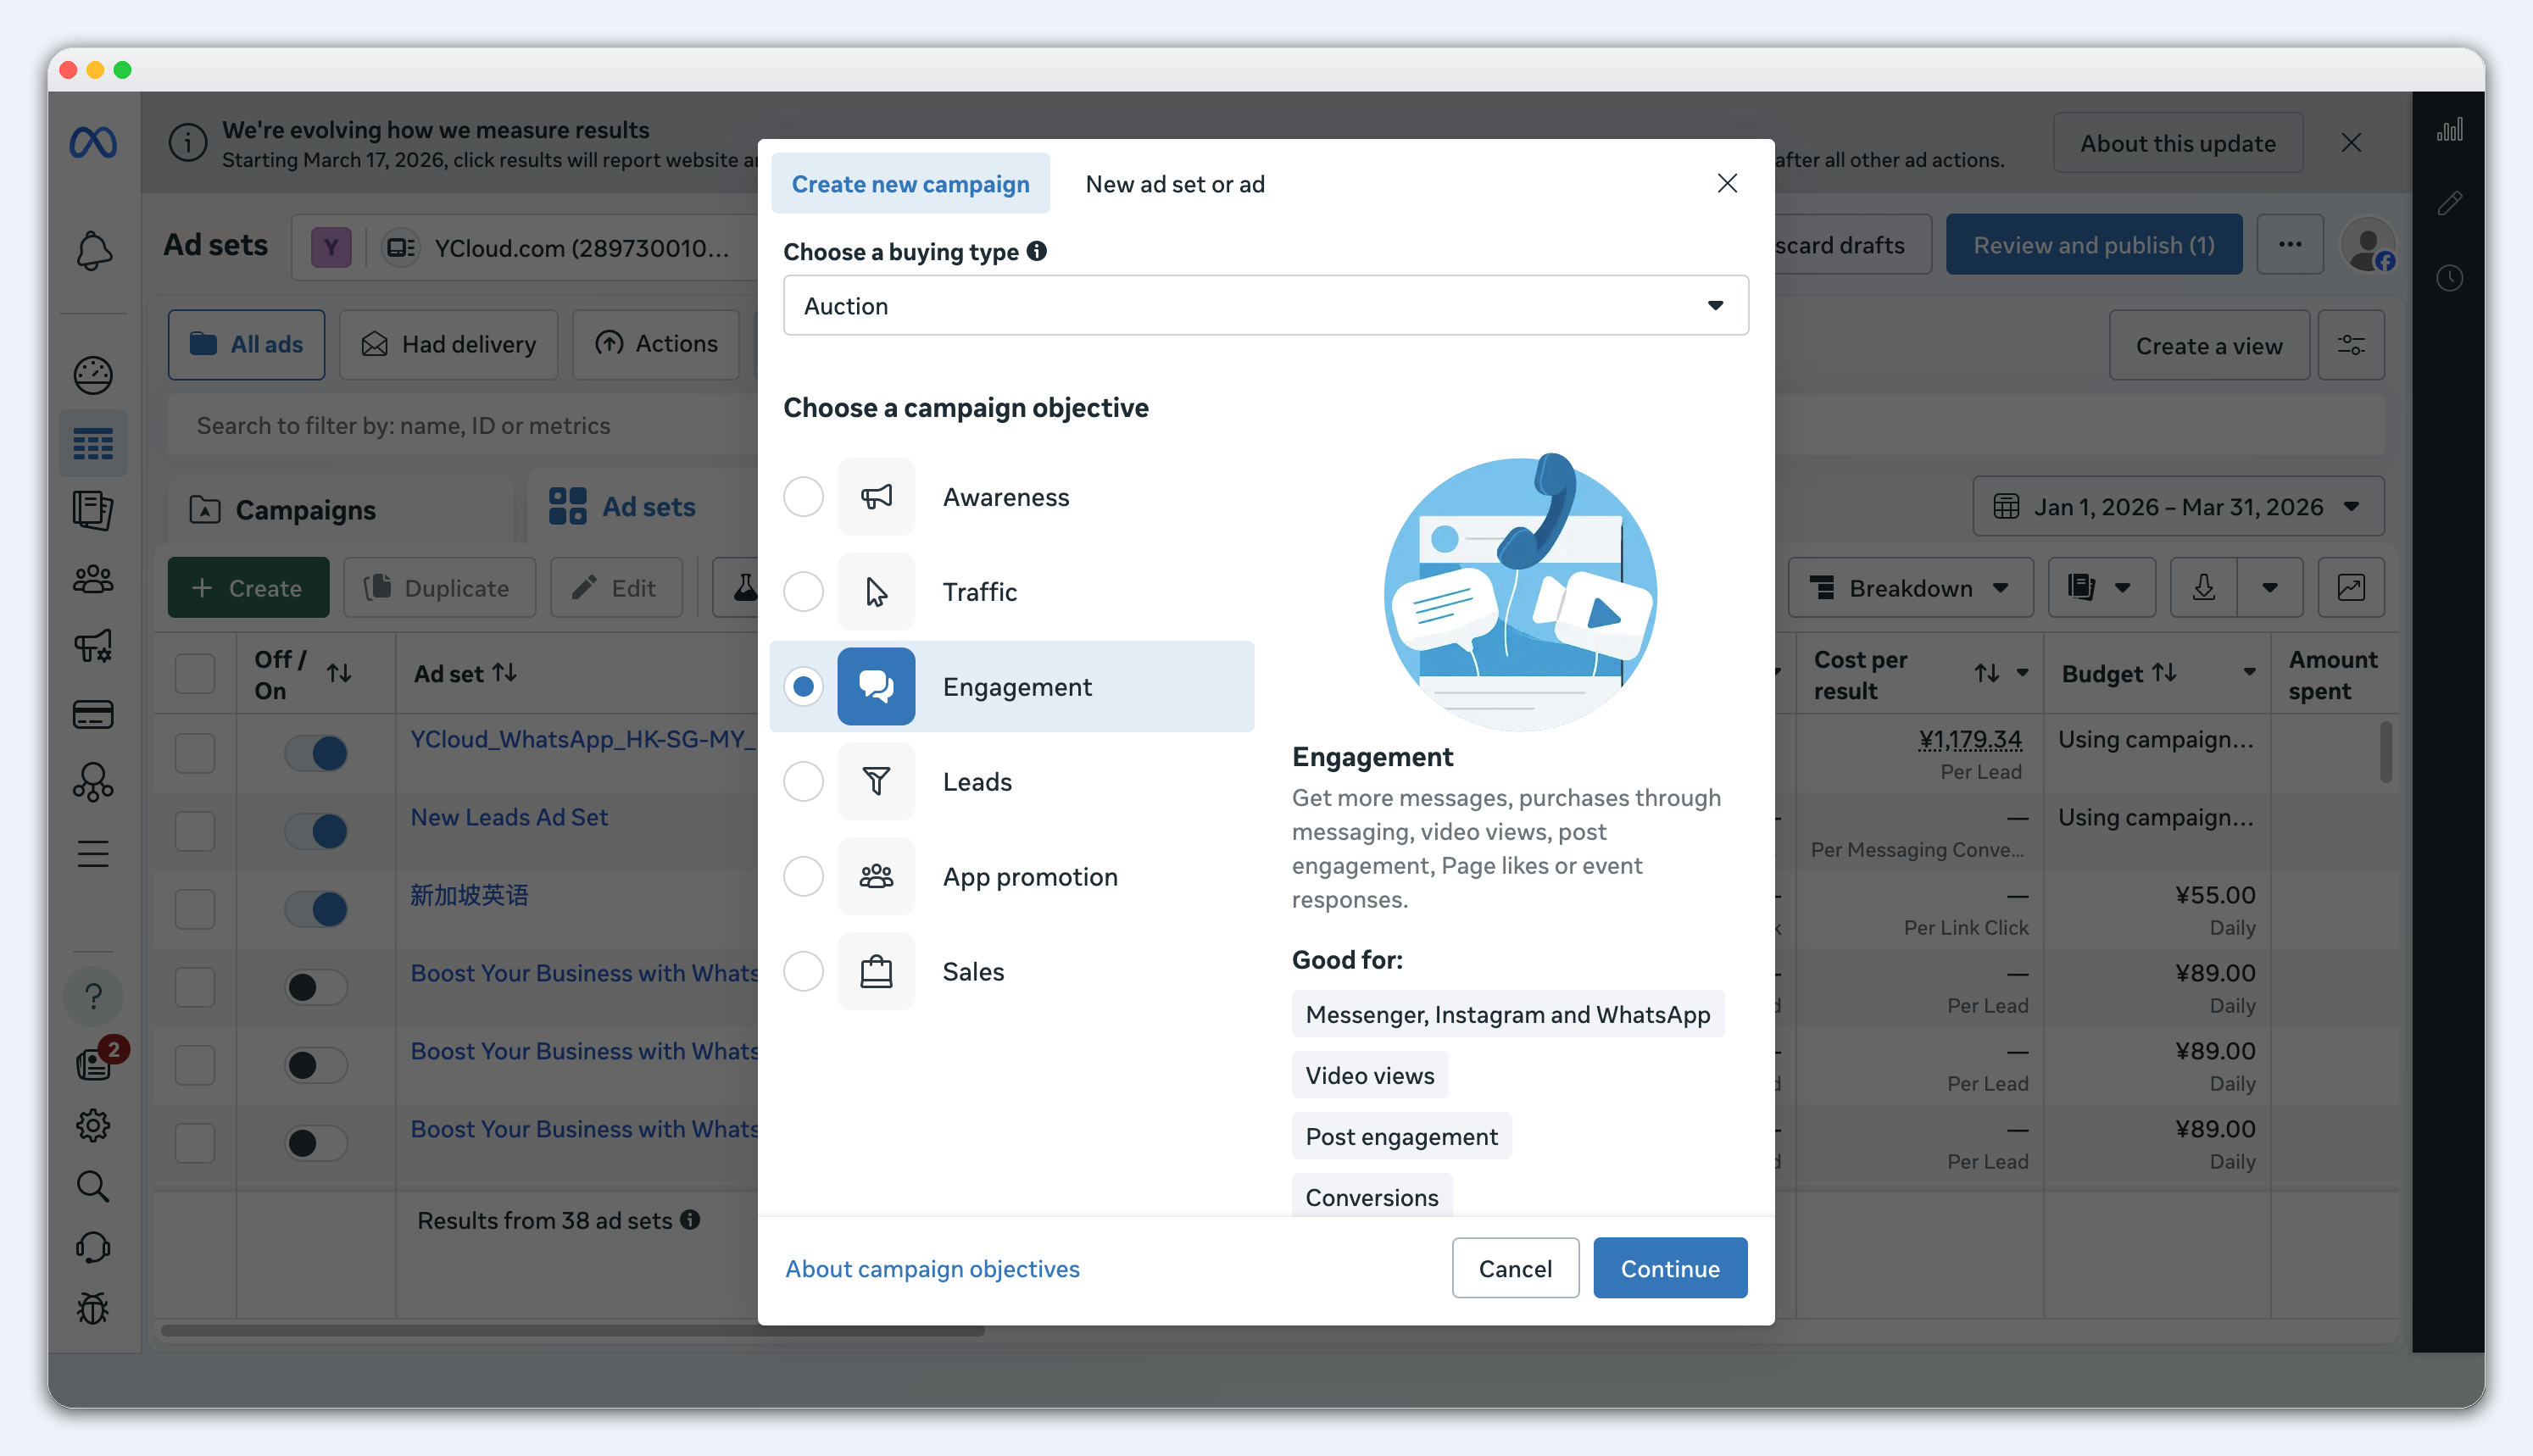Image resolution: width=2533 pixels, height=1456 pixels.
Task: Open the notifications bell in sidebar
Action: 93,250
